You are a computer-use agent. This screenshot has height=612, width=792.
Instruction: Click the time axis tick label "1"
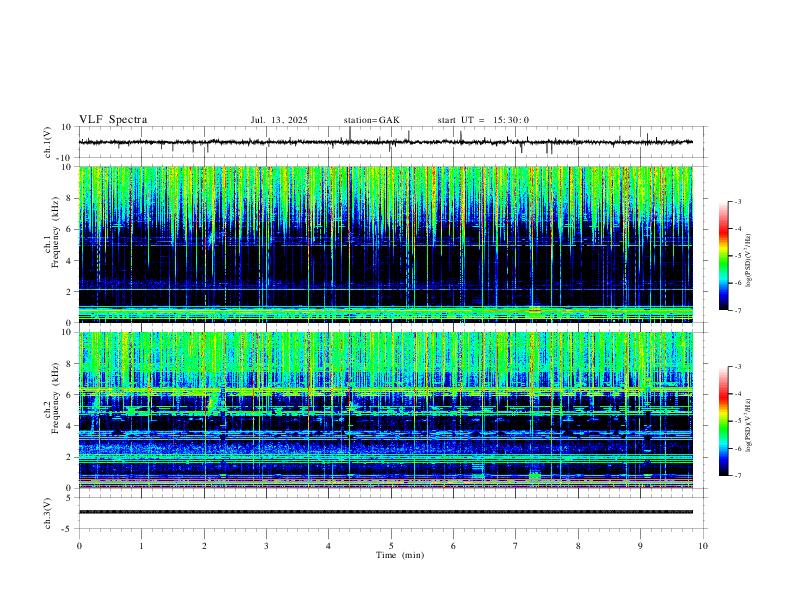(x=141, y=546)
